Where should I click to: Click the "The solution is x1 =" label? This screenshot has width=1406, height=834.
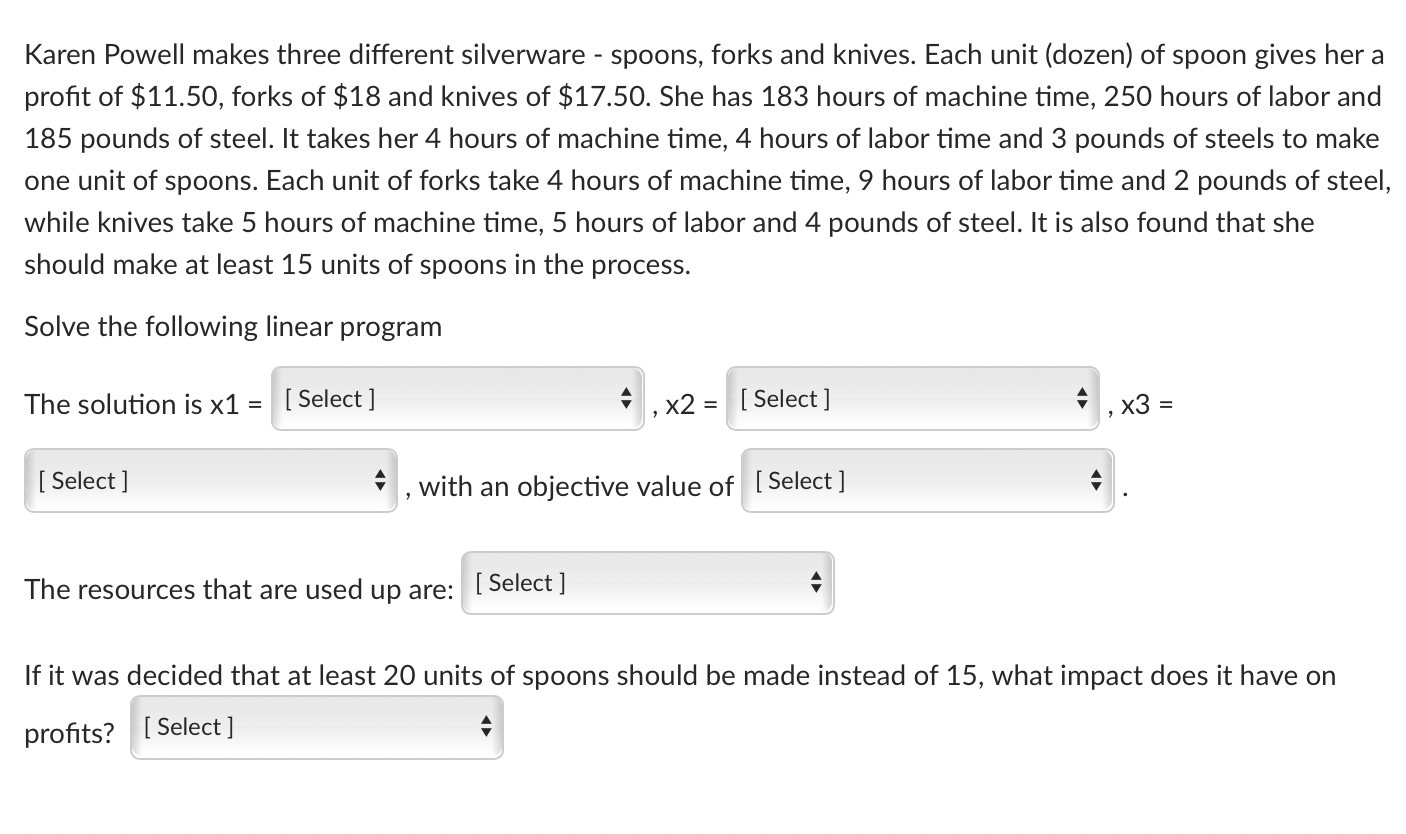(x=143, y=405)
